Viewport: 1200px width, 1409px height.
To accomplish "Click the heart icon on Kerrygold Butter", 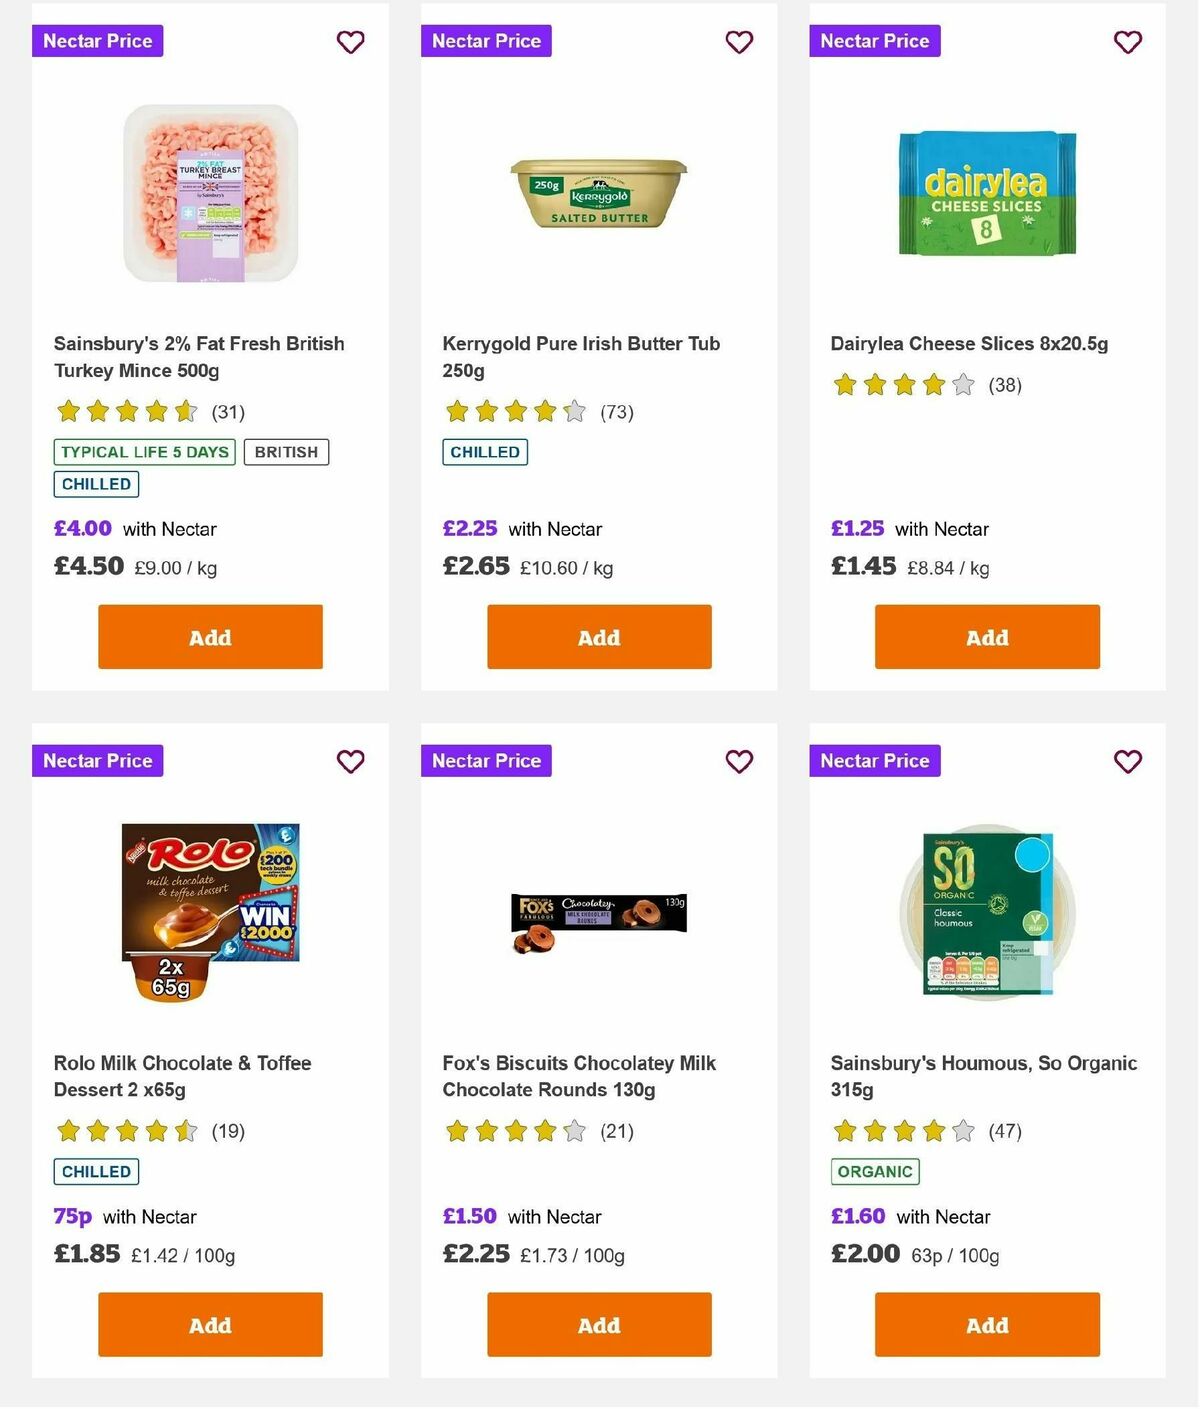I will click(739, 42).
